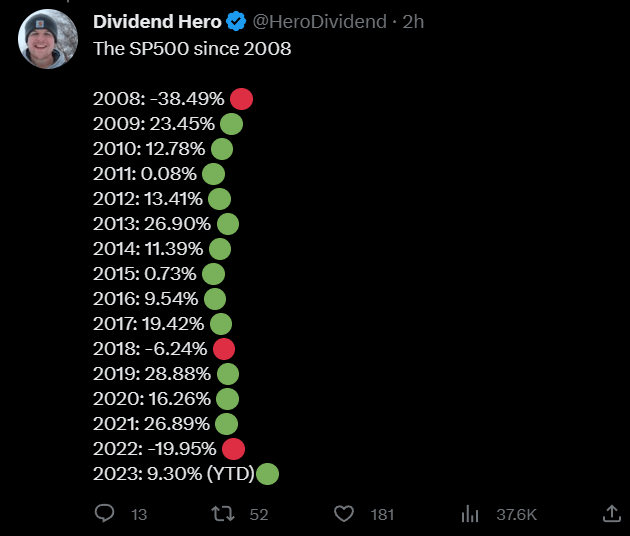Click the green circle beside 2009
The width and height of the screenshot is (630, 536).
click(x=231, y=124)
